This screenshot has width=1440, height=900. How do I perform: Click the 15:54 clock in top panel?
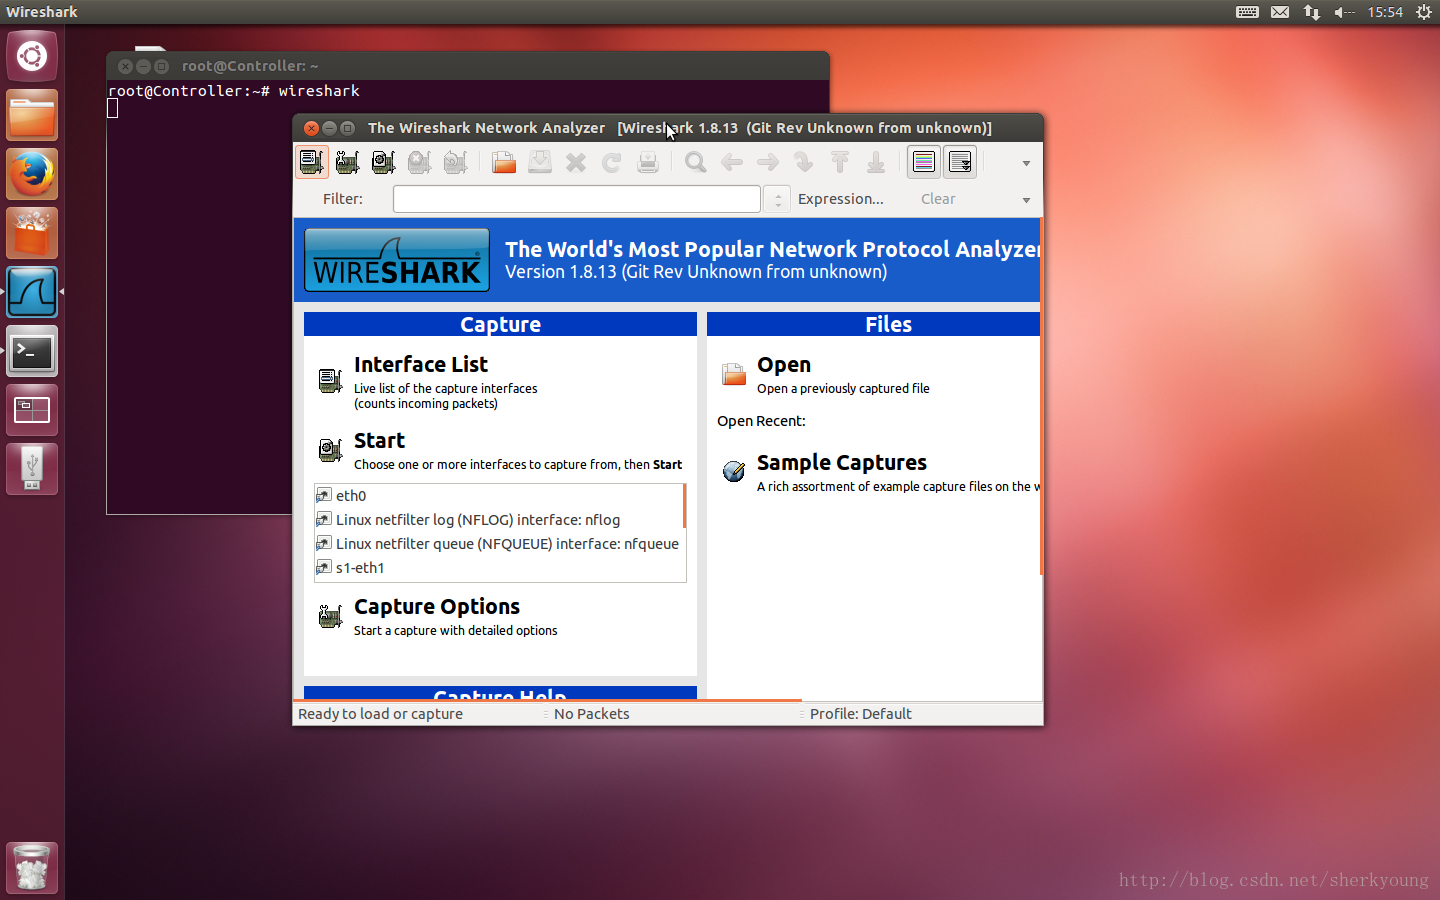point(1385,12)
